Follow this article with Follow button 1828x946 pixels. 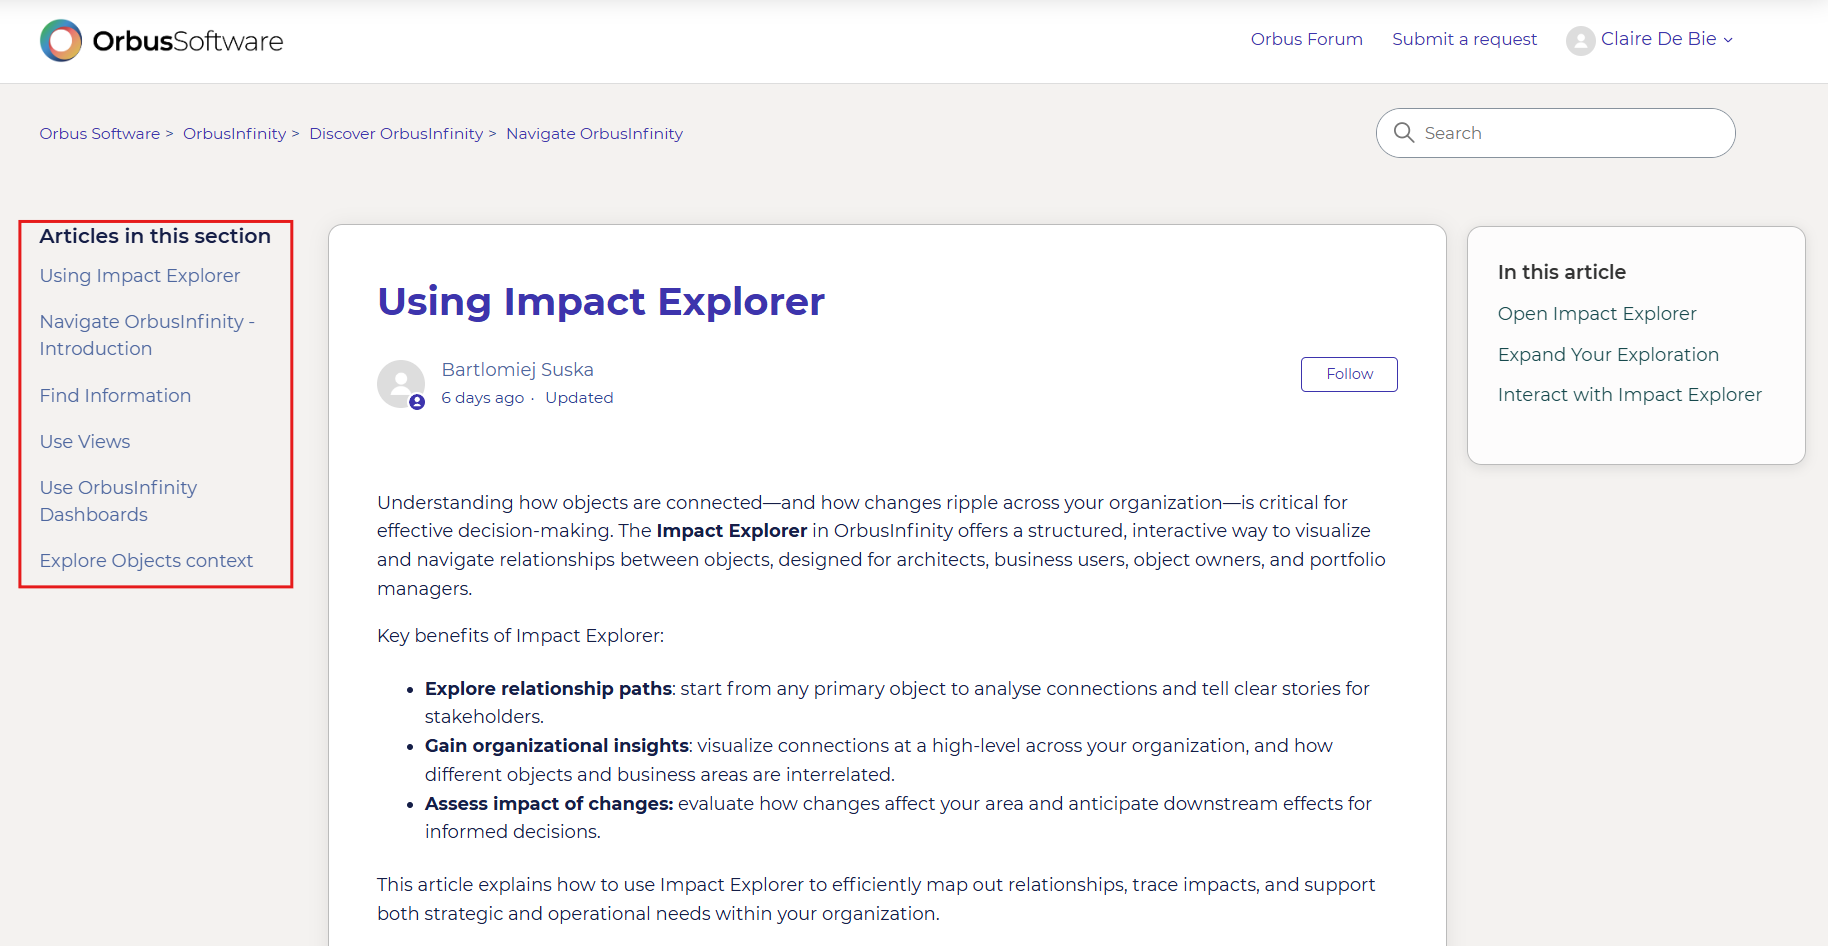(1349, 374)
